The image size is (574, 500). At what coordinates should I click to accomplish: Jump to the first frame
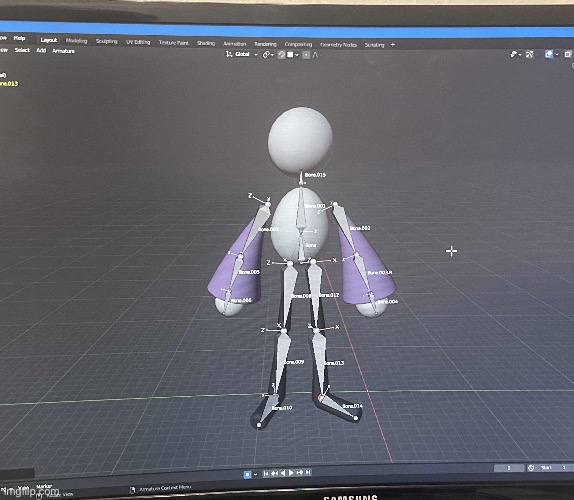(x=266, y=473)
